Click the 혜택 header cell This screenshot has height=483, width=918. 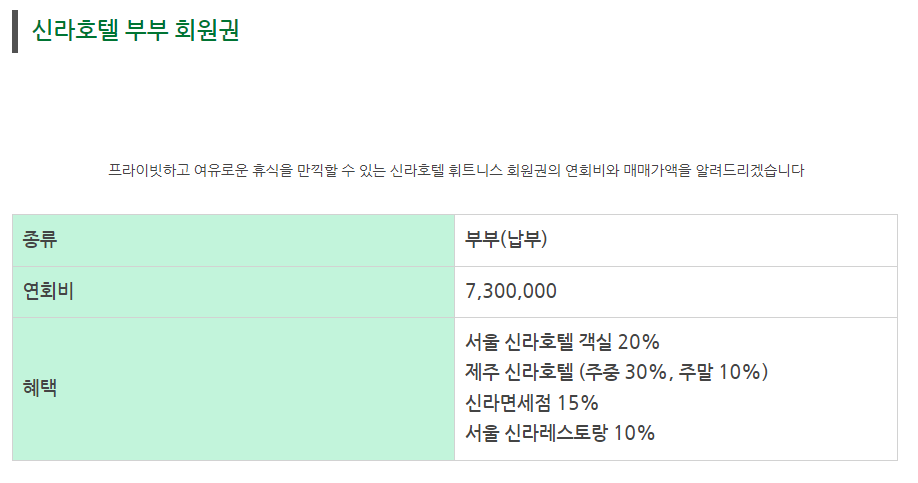[233, 389]
